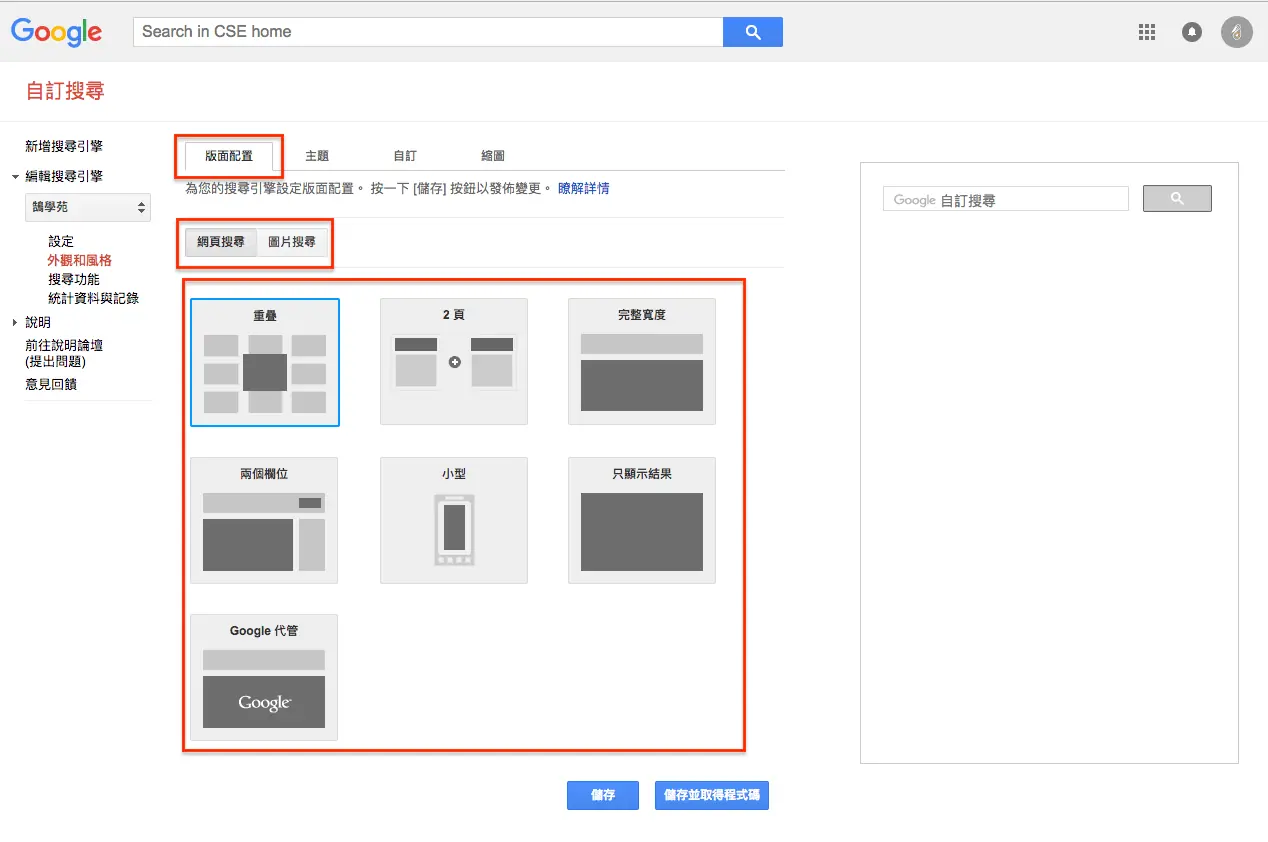Click the 儲存 save button
Screen dimensions: 1268x842
(603, 796)
